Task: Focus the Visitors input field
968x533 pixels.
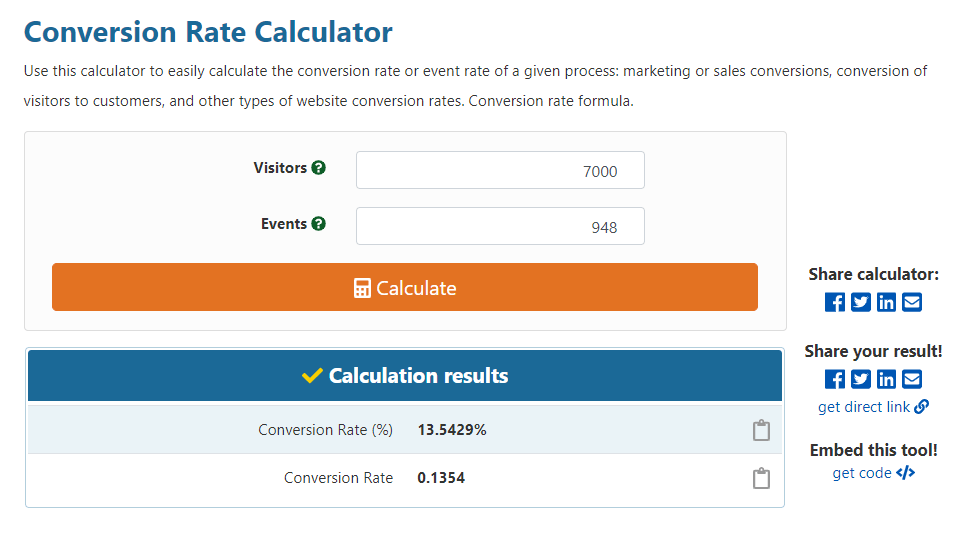Action: click(500, 170)
